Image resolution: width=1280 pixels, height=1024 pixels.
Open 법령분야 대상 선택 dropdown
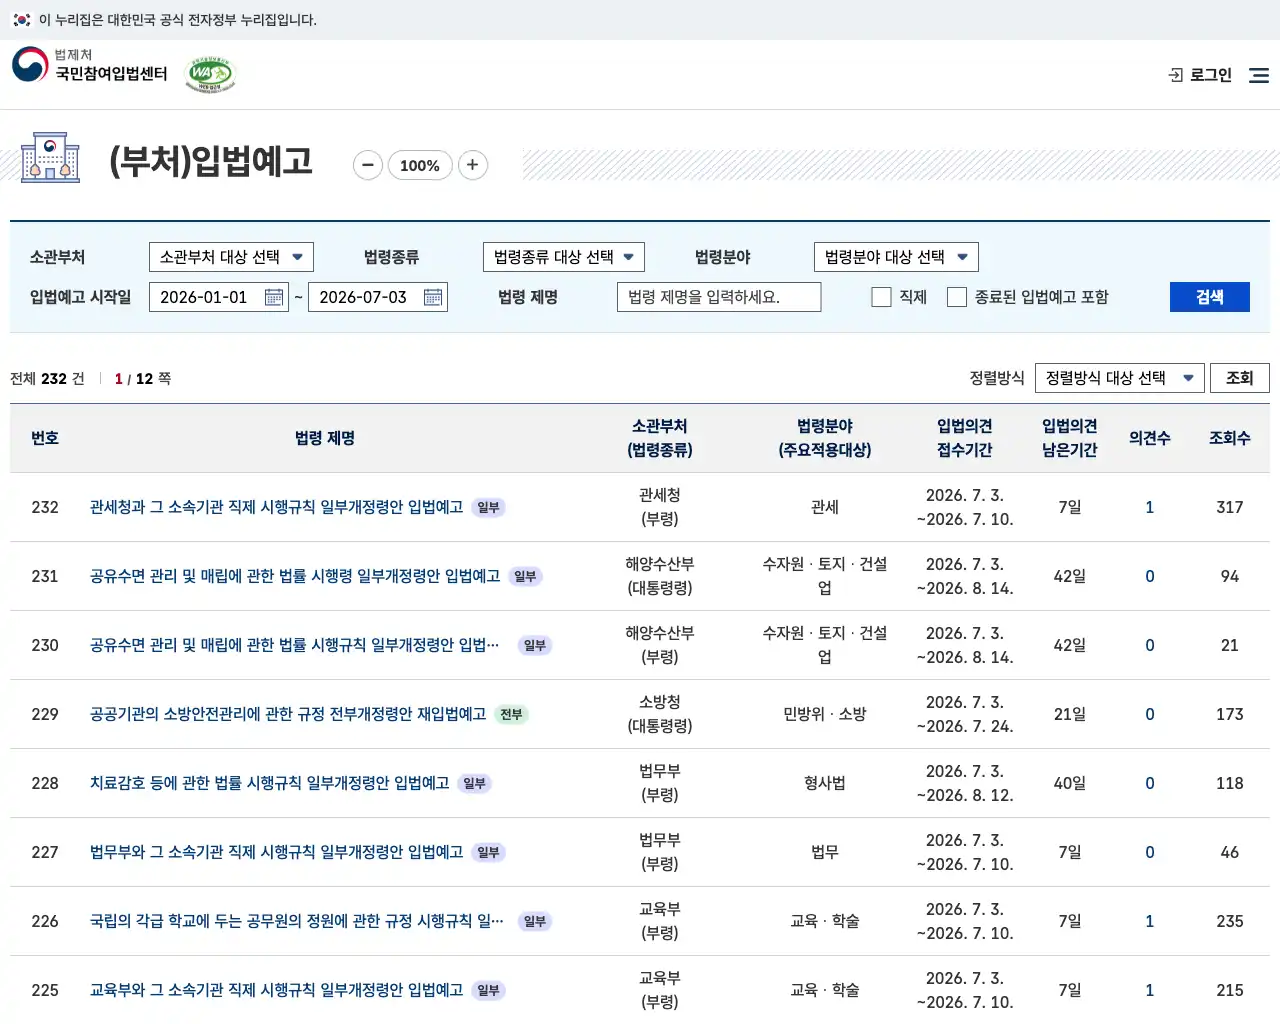896,257
